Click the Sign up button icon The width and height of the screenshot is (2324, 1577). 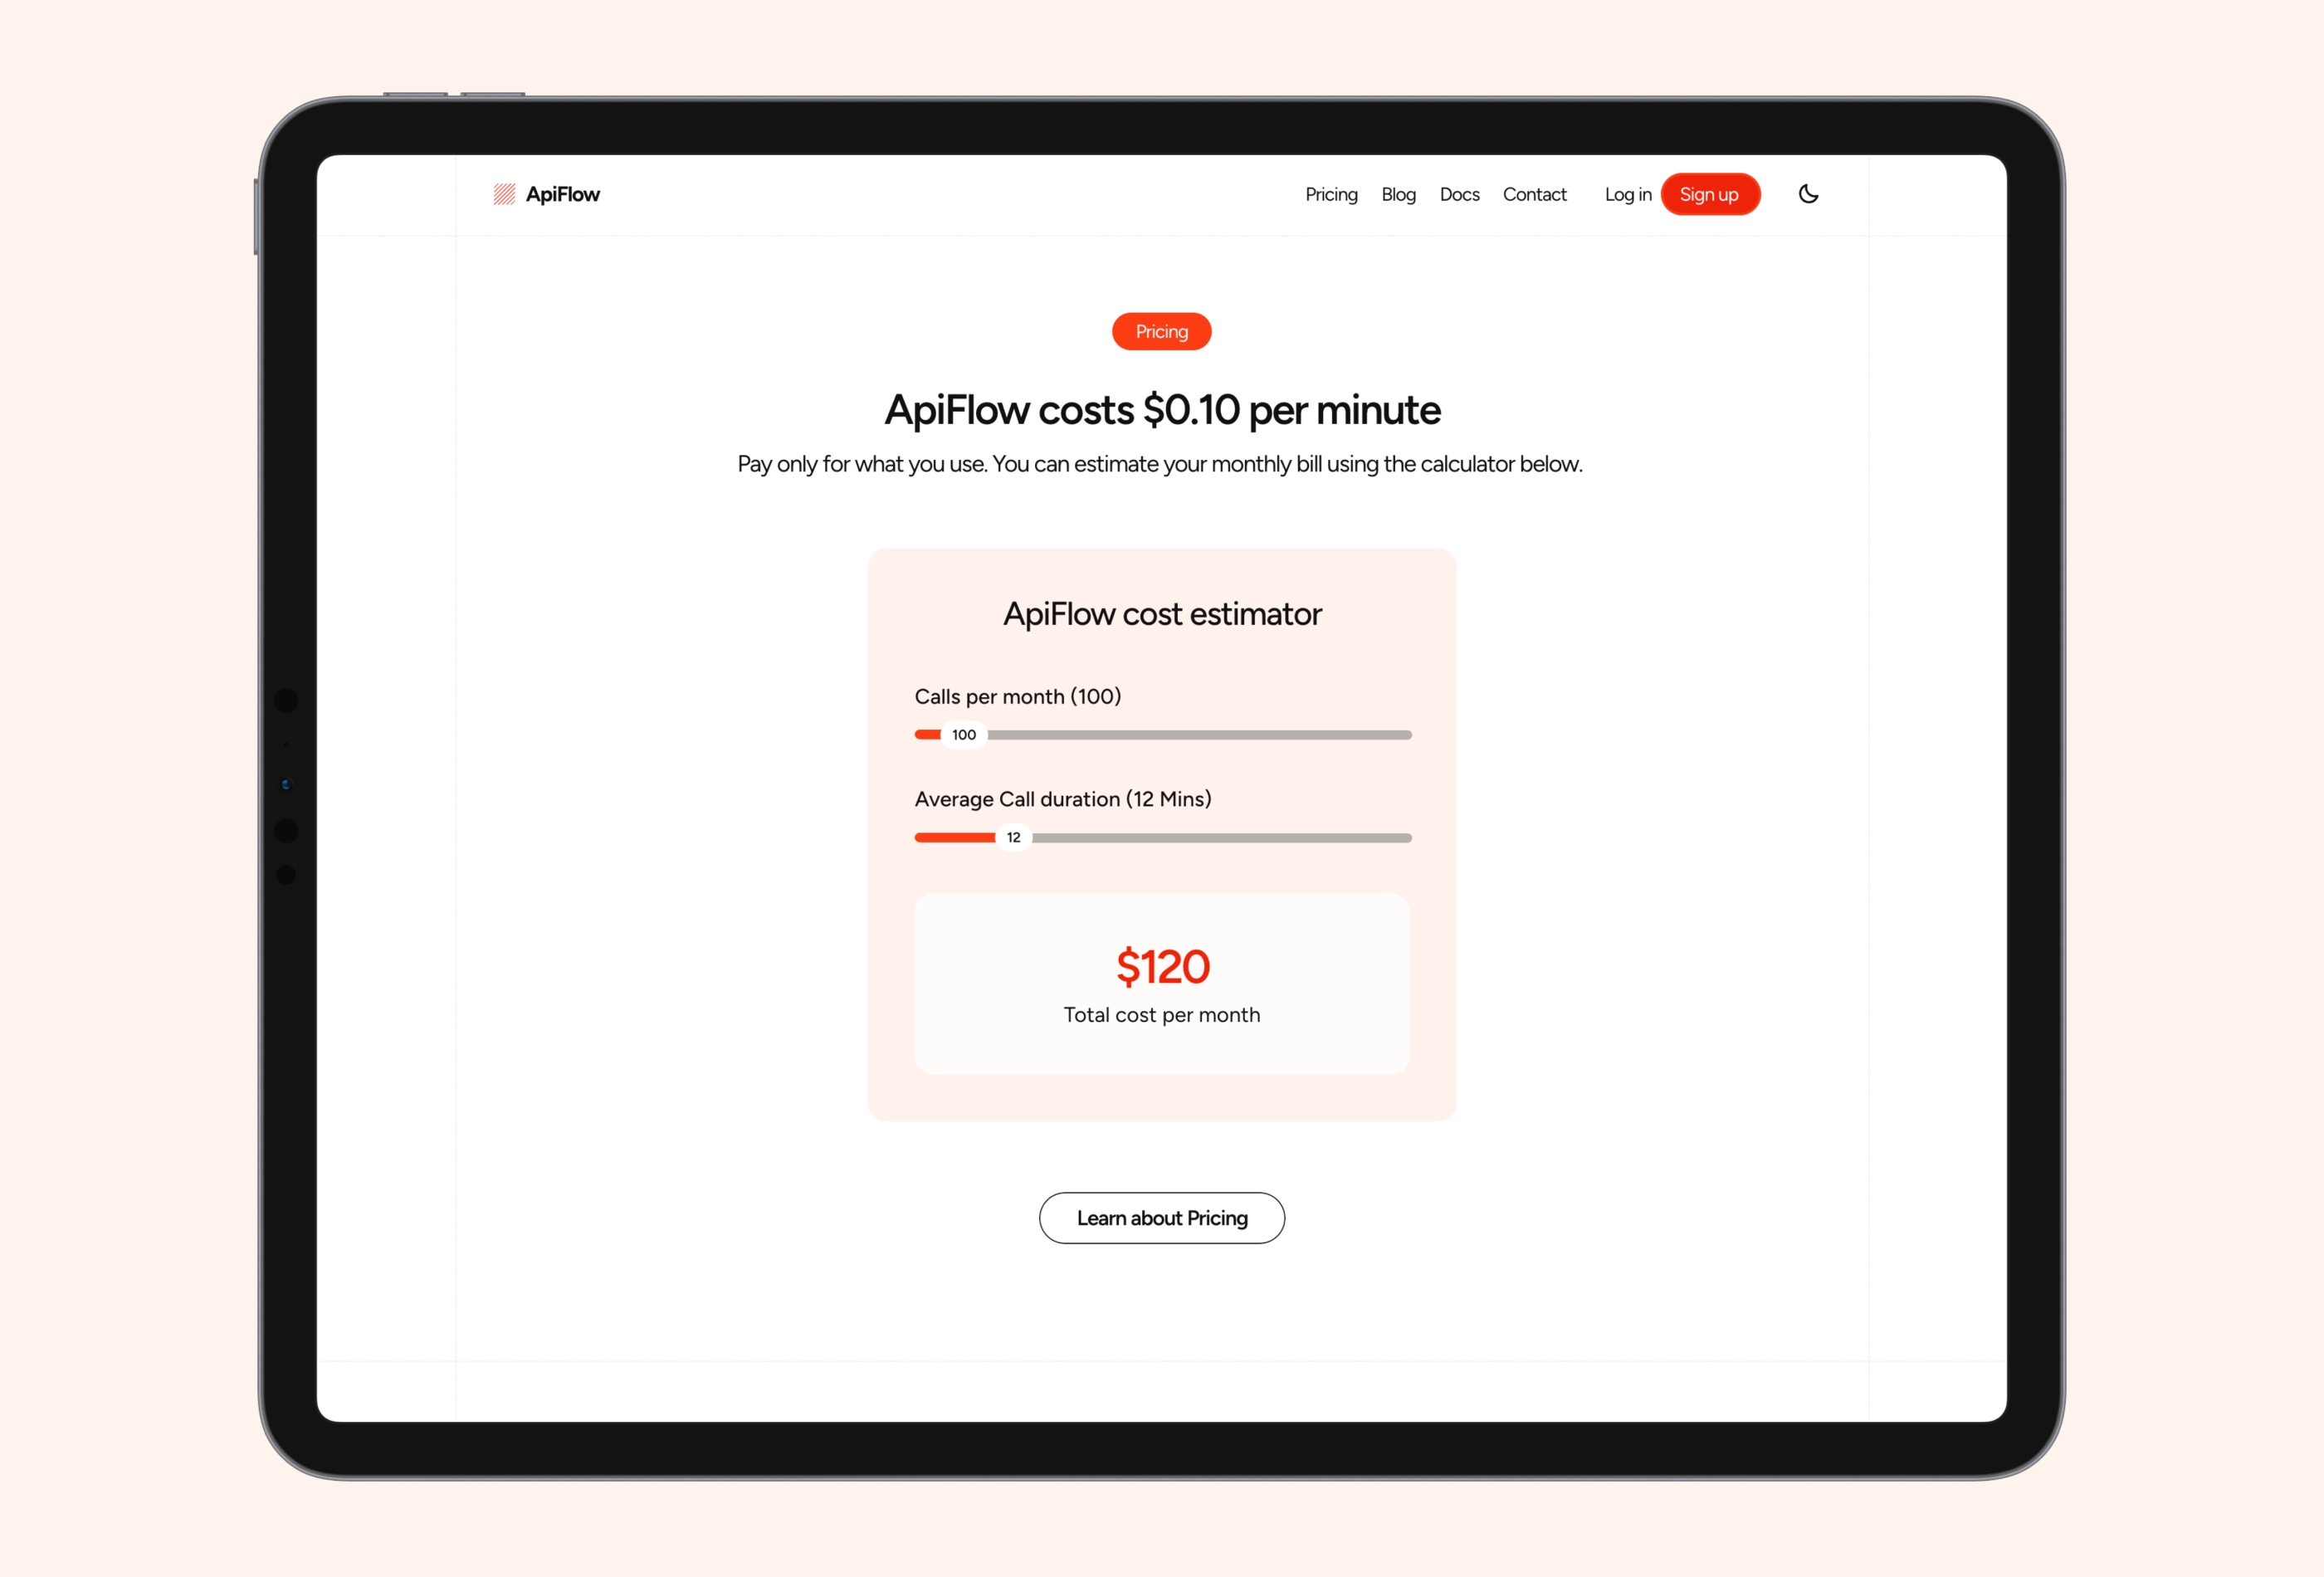(1710, 193)
